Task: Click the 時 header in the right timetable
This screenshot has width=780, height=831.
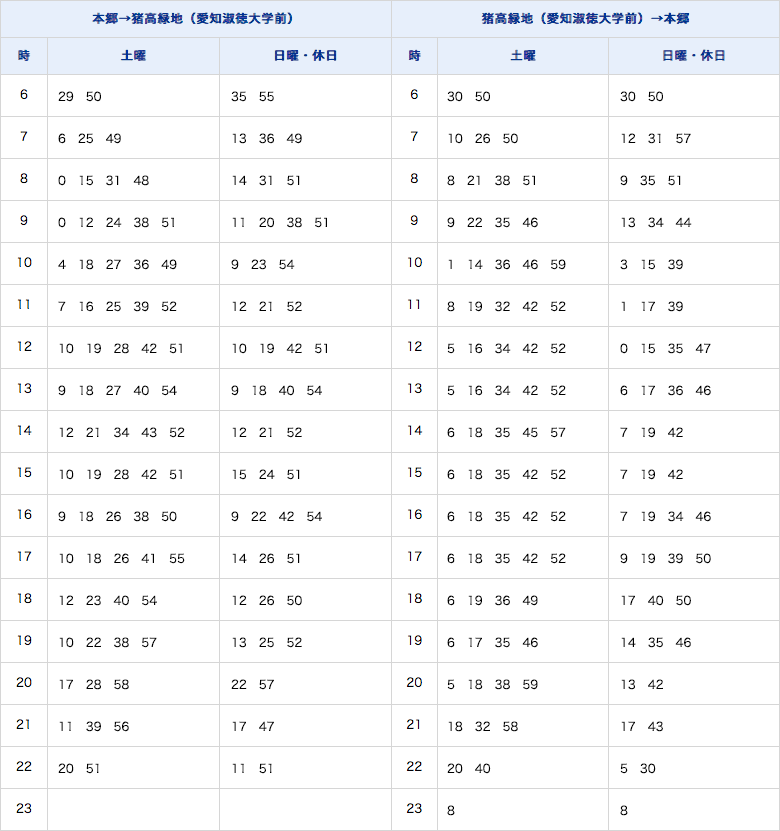Action: point(414,56)
